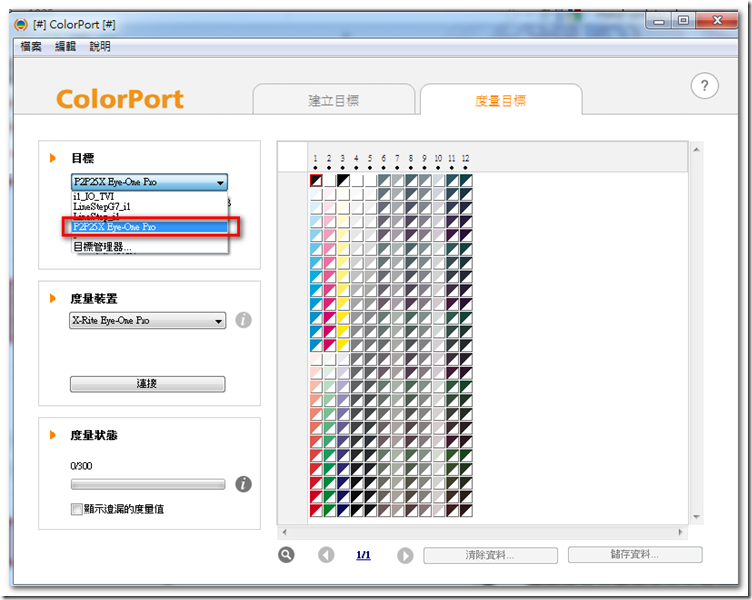Open the help question mark icon
This screenshot has width=752, height=600.
[704, 86]
